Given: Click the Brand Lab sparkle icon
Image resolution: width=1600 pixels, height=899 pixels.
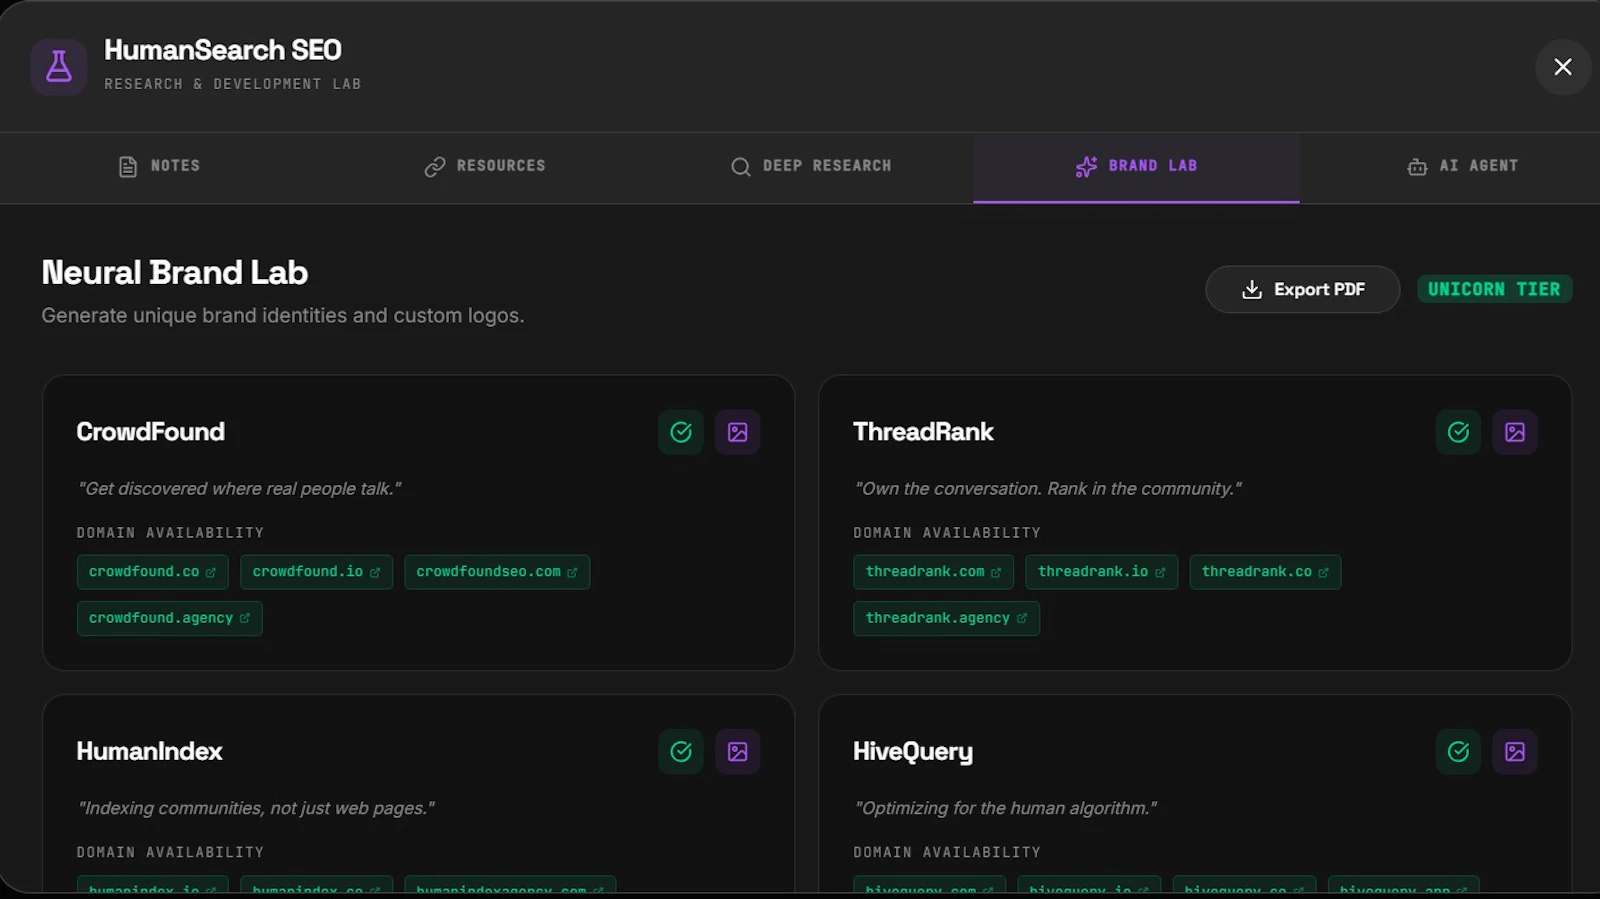Looking at the screenshot, I should point(1086,167).
